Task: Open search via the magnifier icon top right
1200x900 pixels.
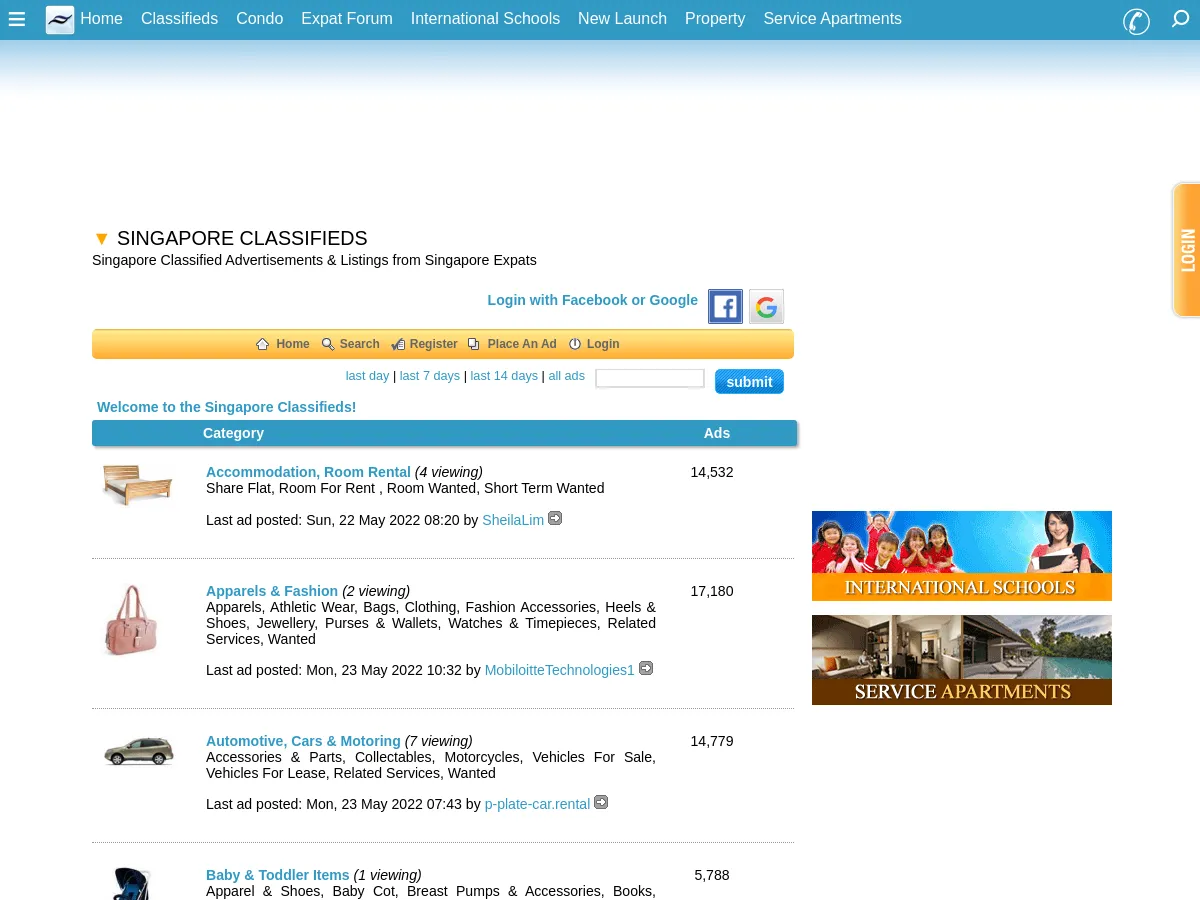Action: [x=1180, y=20]
